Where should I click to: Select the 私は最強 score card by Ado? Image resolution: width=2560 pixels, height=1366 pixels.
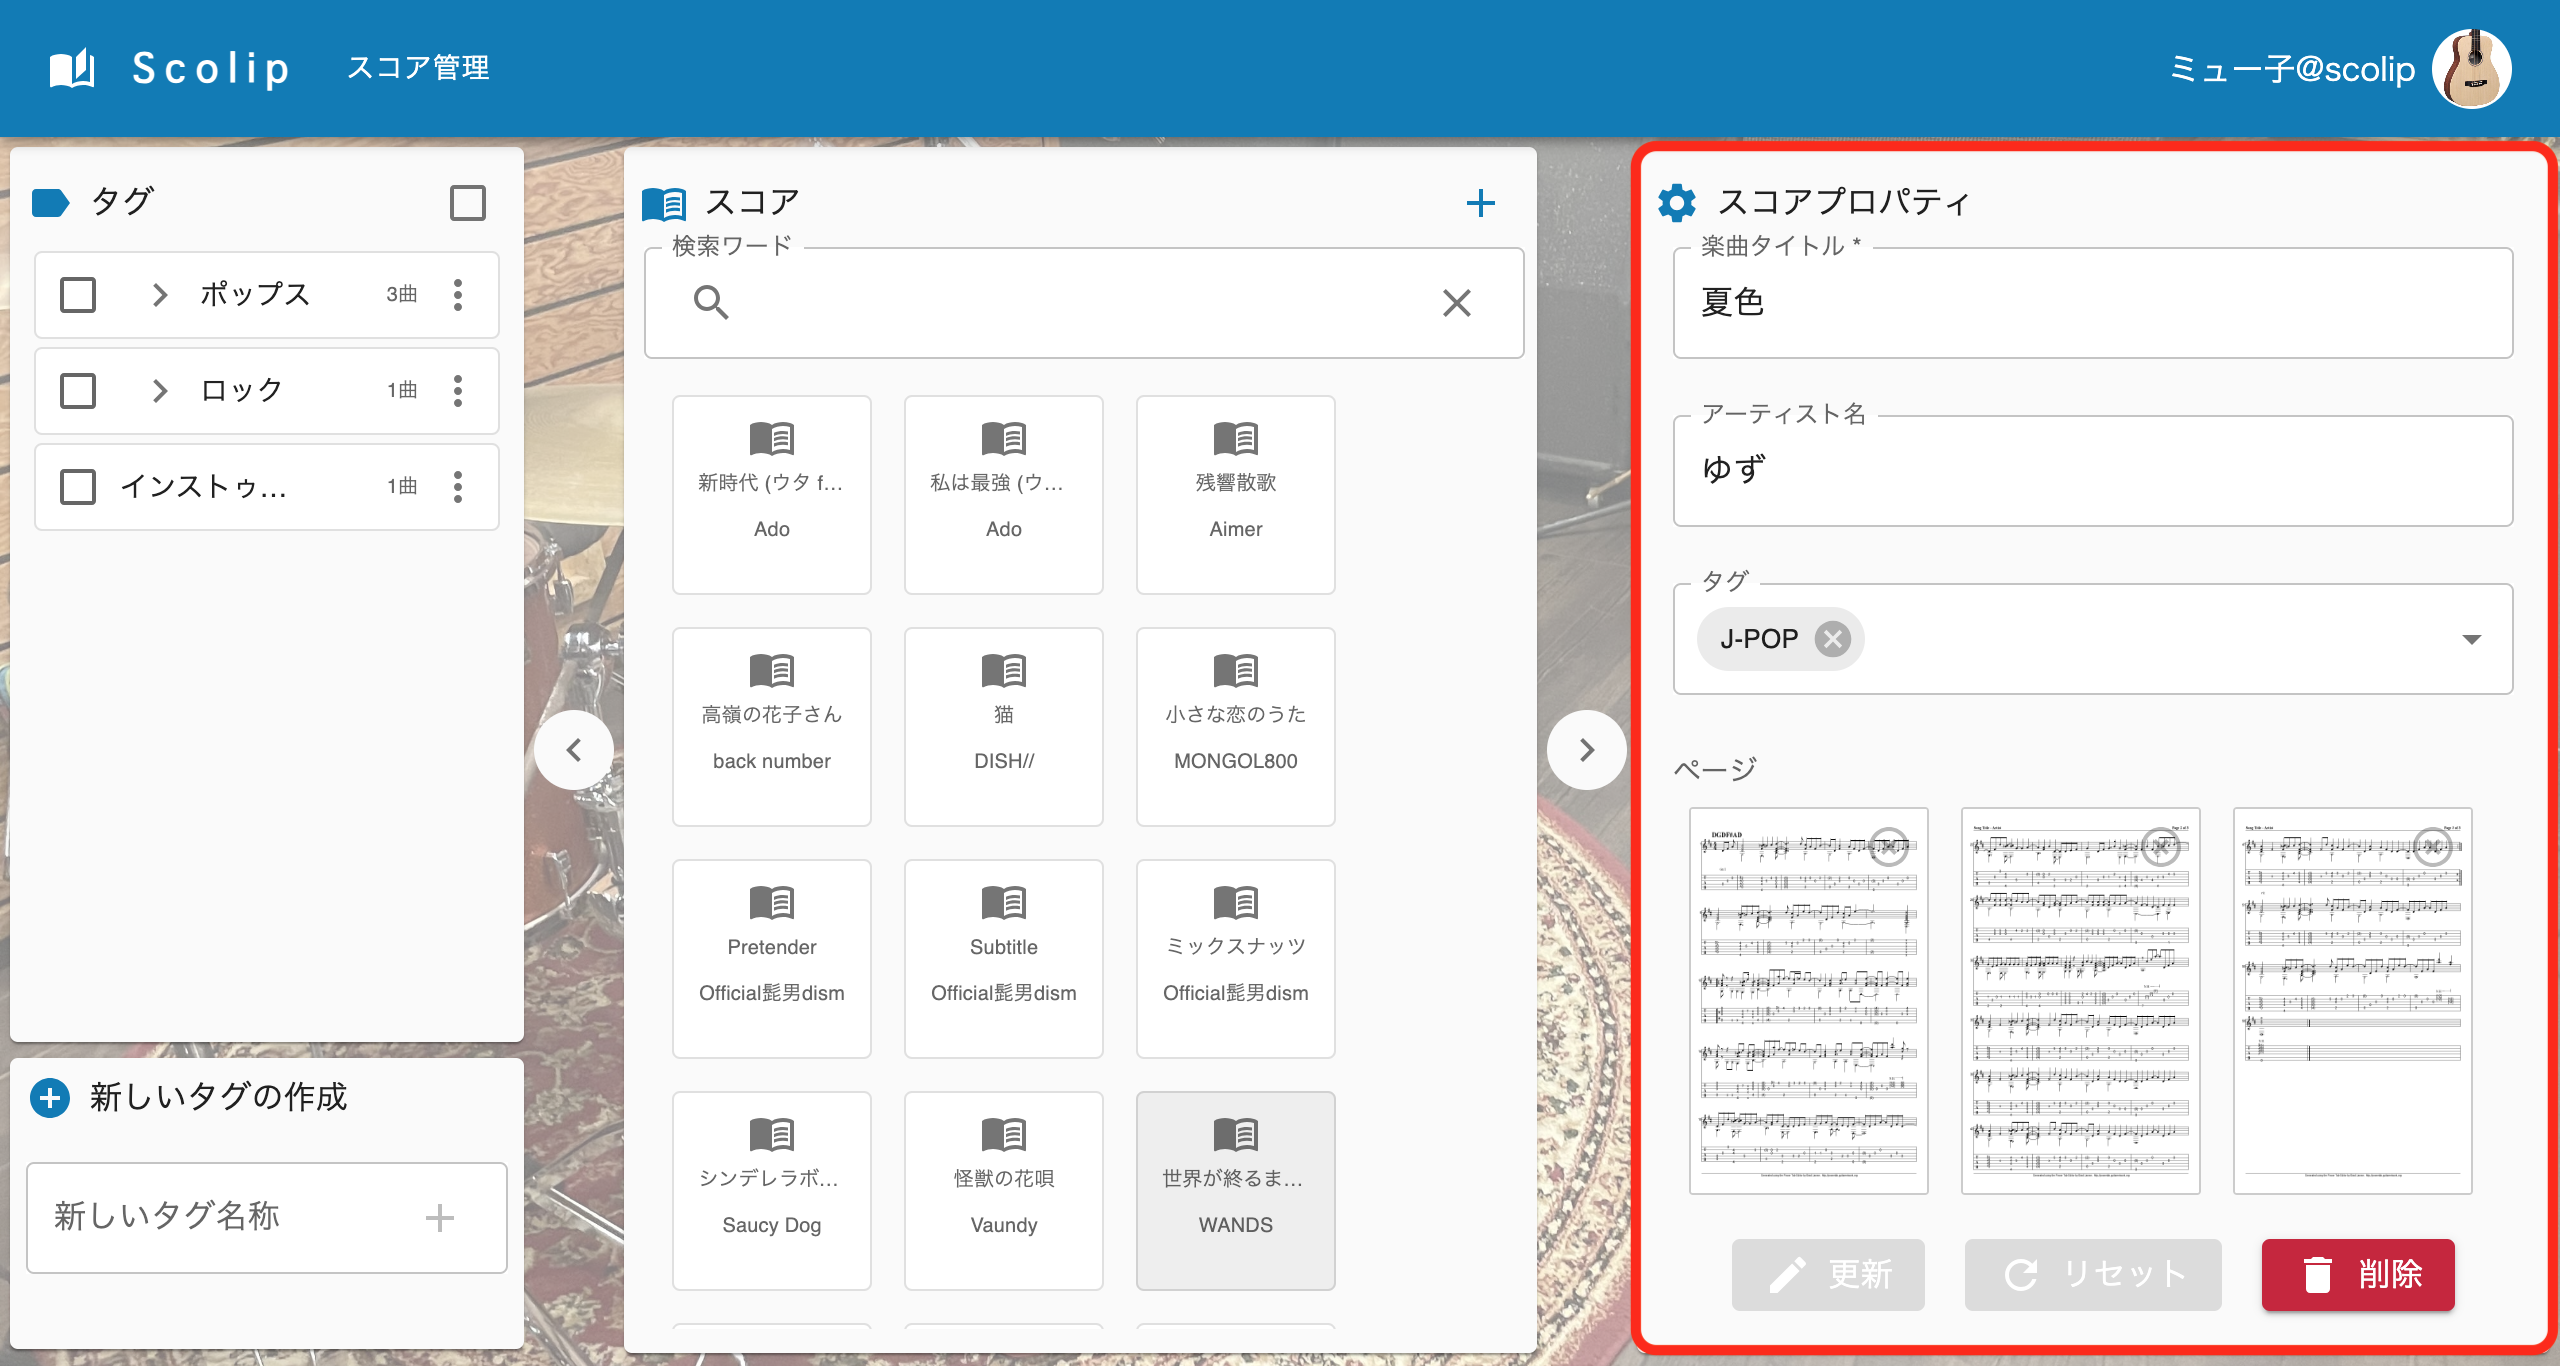(1004, 495)
